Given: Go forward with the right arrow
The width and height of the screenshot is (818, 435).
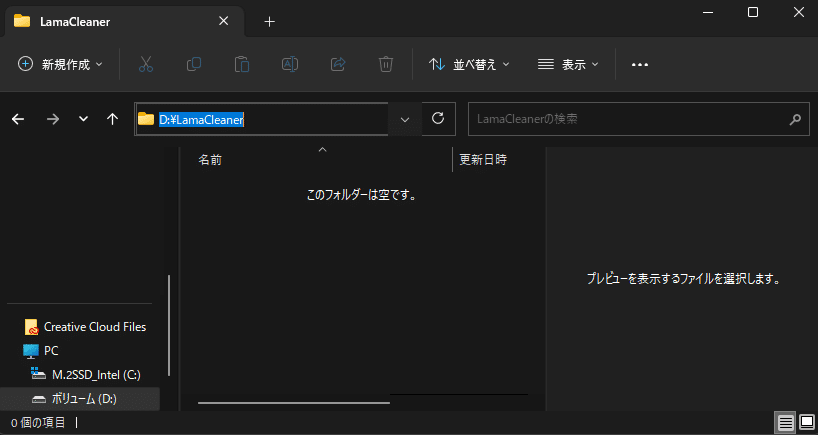Looking at the screenshot, I should pyautogui.click(x=53, y=119).
